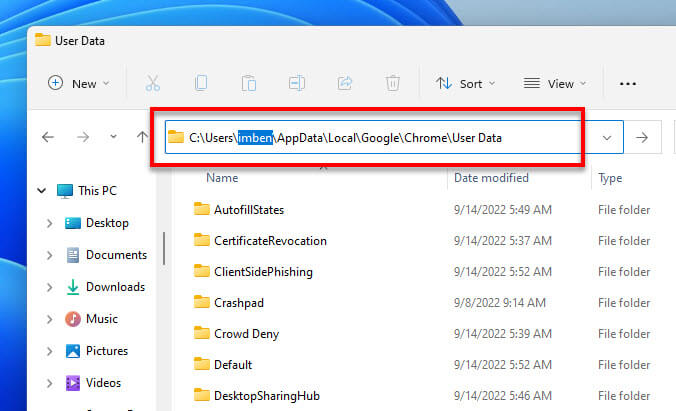Click the Music icon in sidebar
The width and height of the screenshot is (676, 411).
72,319
